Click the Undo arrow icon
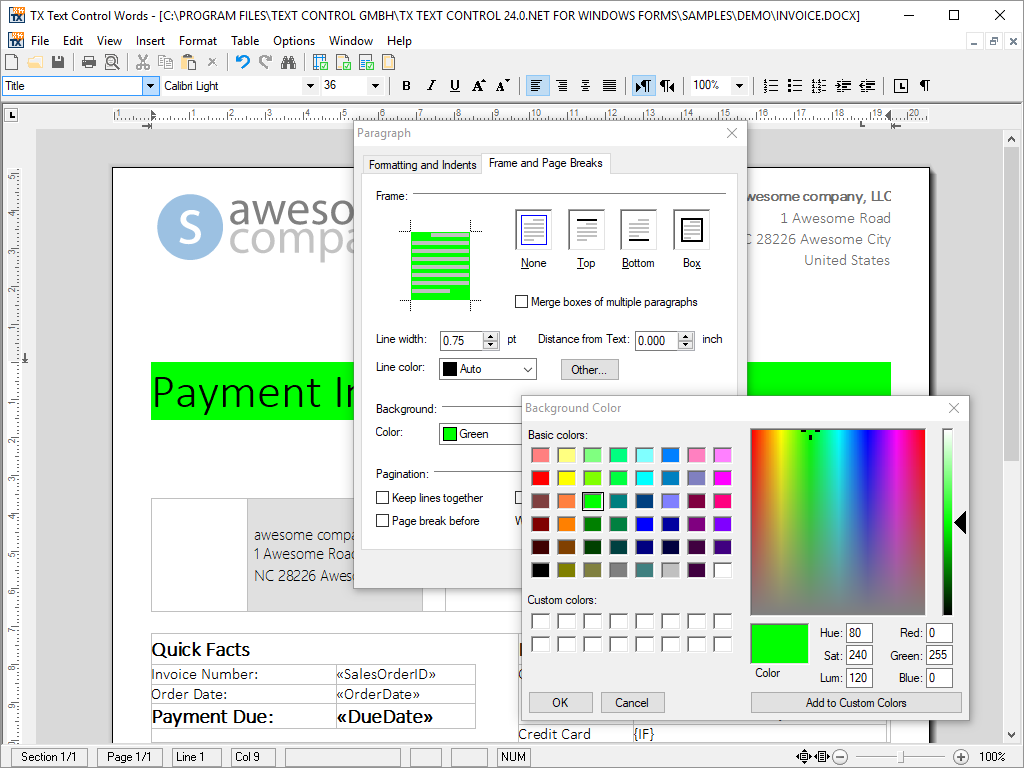This screenshot has height=768, width=1024. pyautogui.click(x=242, y=62)
